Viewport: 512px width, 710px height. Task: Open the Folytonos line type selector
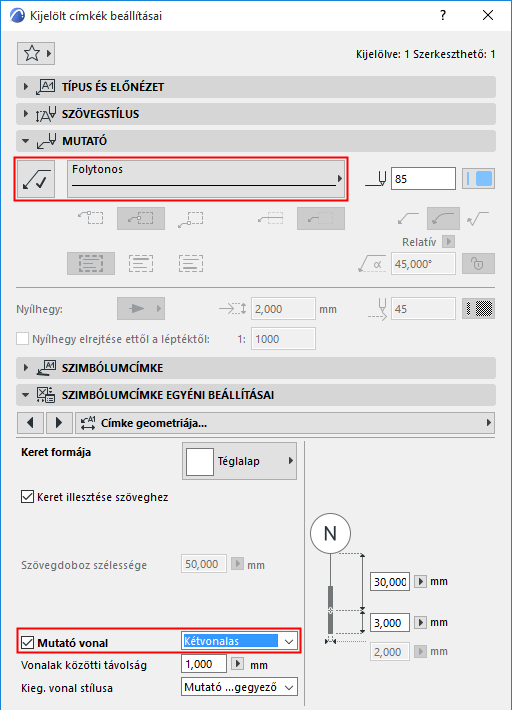[x=206, y=179]
